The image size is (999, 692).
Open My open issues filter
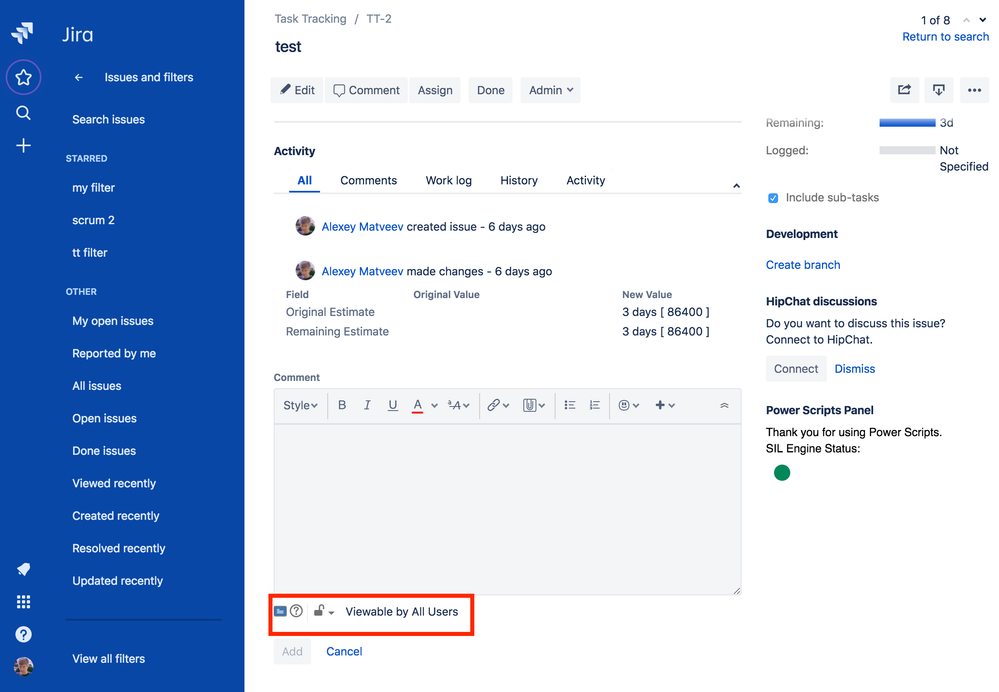pos(113,321)
